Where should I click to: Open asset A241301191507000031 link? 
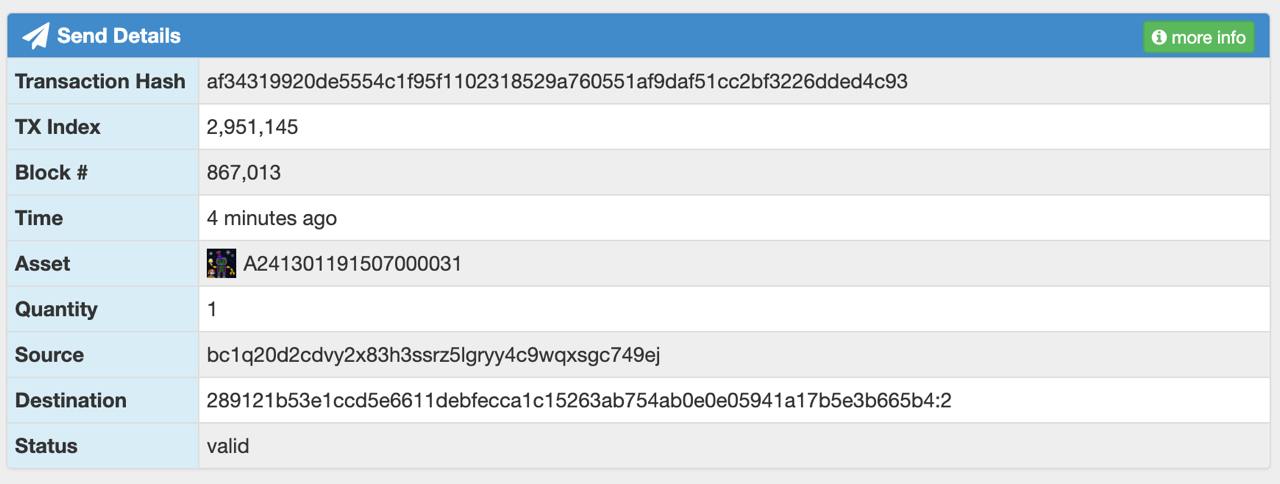click(352, 264)
